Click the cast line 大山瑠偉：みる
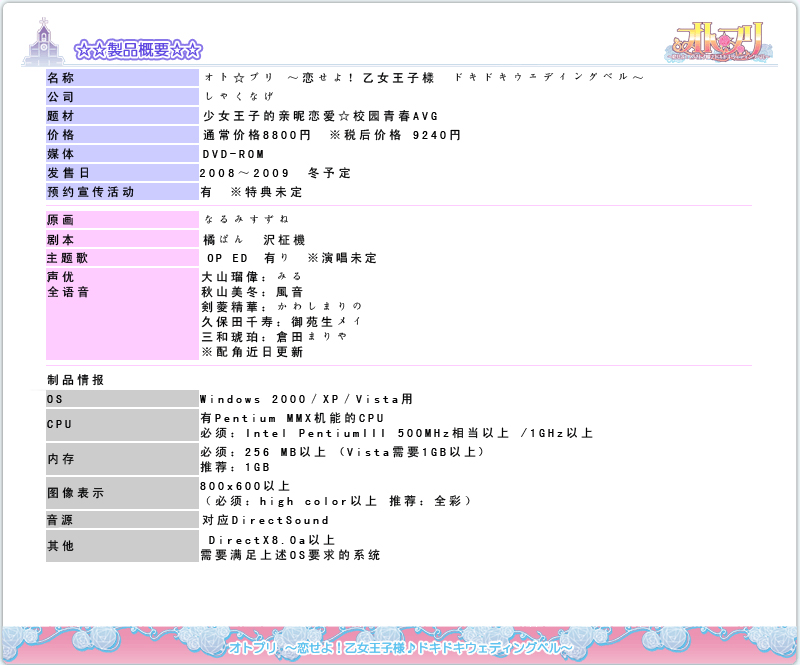Image resolution: width=800 pixels, height=665 pixels. click(252, 277)
